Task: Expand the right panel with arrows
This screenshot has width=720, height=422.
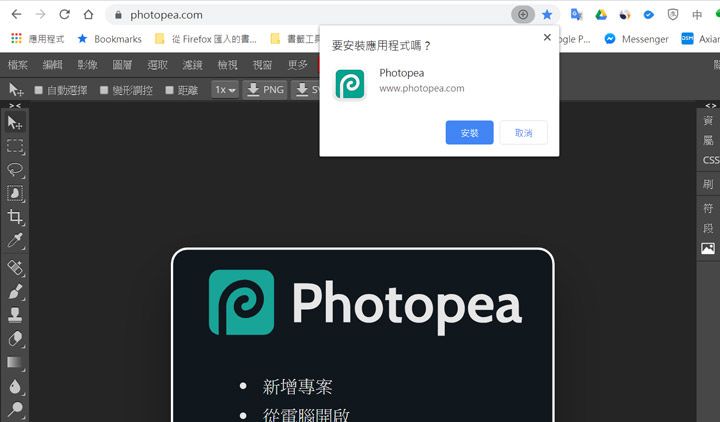Action: [x=711, y=106]
